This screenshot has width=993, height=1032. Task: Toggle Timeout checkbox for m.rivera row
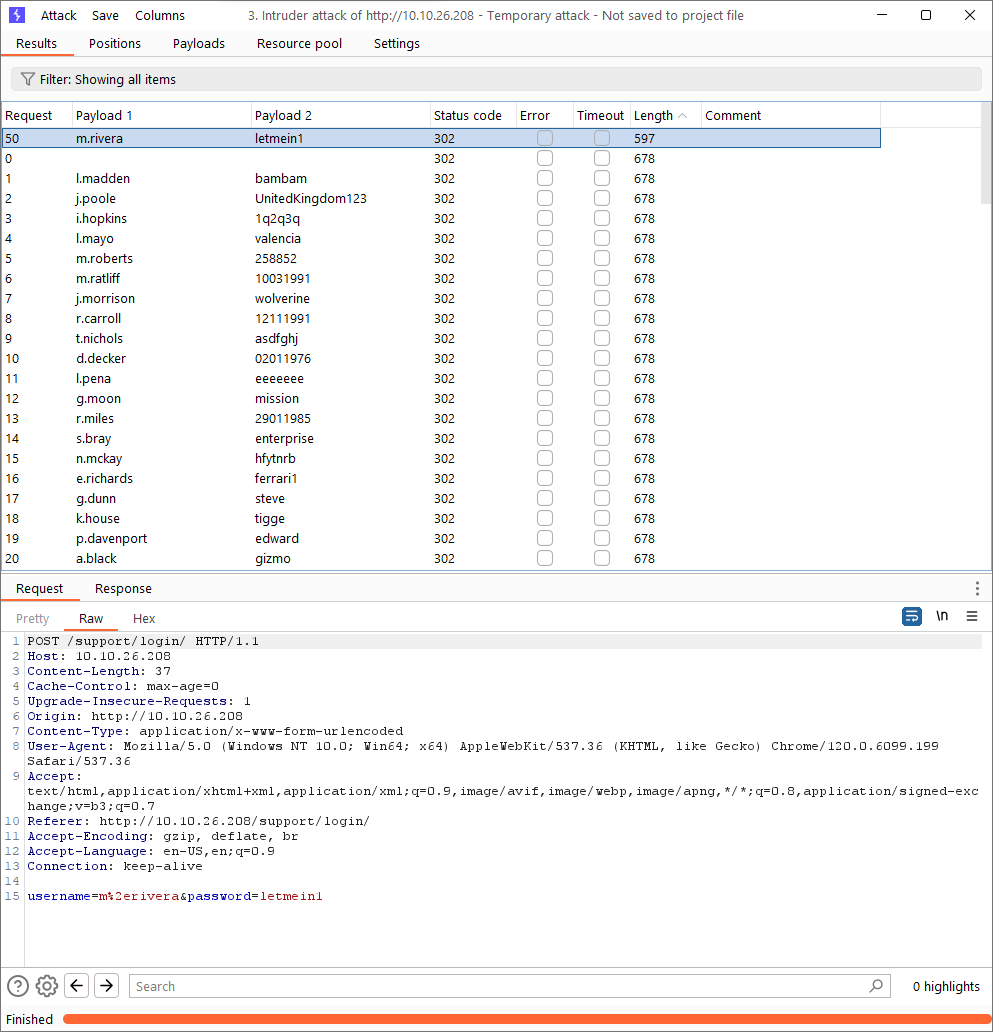[x=601, y=138]
